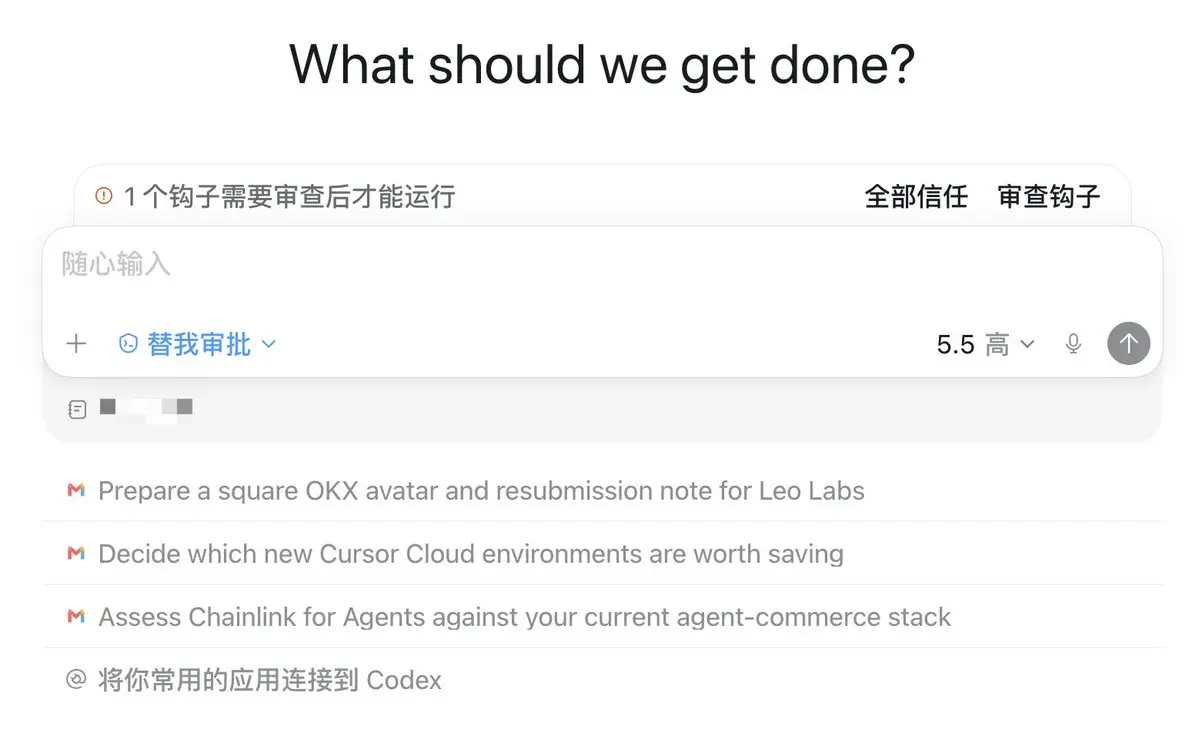This screenshot has height=736, width=1199.
Task: Click the Gmail icon beside Cursor Cloud suggestion
Action: point(76,553)
